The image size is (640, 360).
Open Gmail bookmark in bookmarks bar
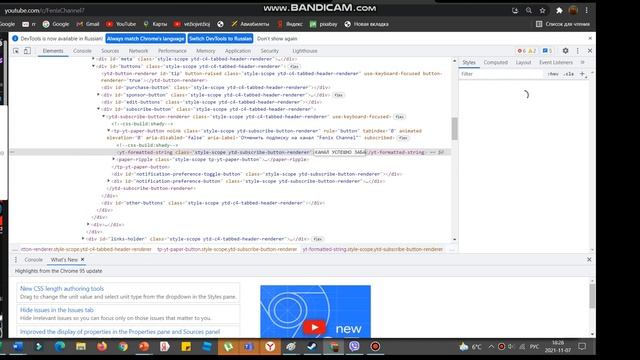[x=88, y=24]
